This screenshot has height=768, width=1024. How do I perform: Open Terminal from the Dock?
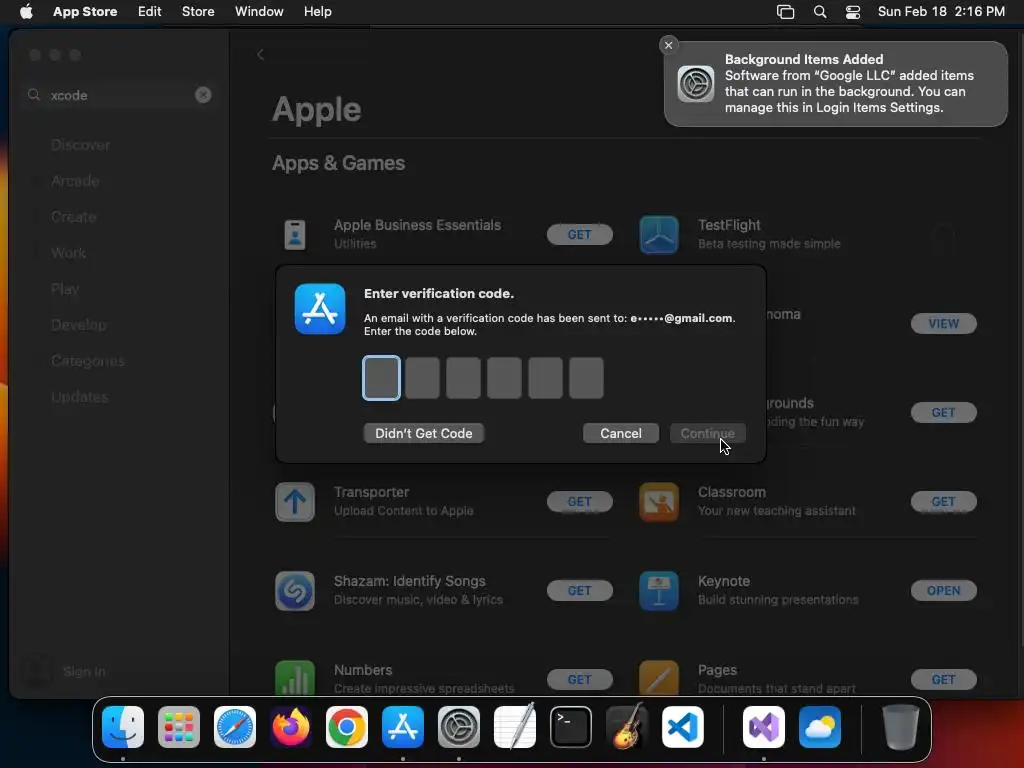pos(571,727)
